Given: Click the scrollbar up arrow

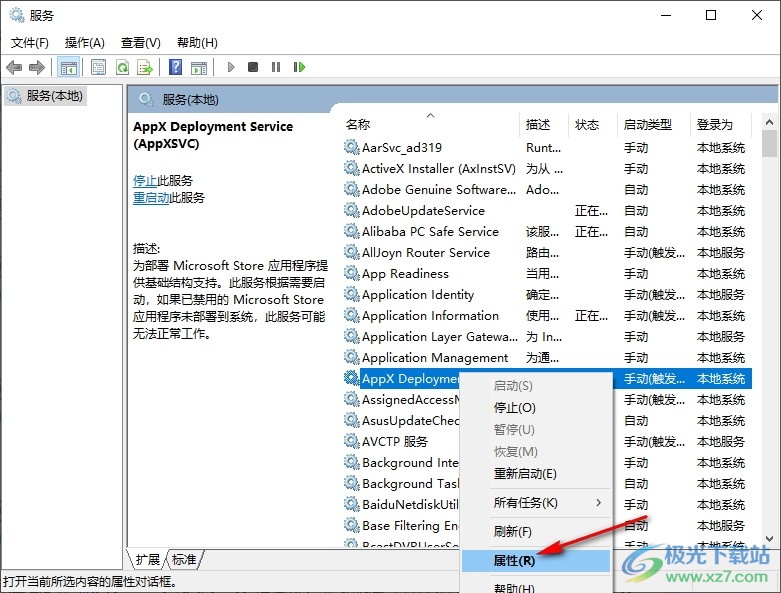Looking at the screenshot, I should pyautogui.click(x=769, y=121).
